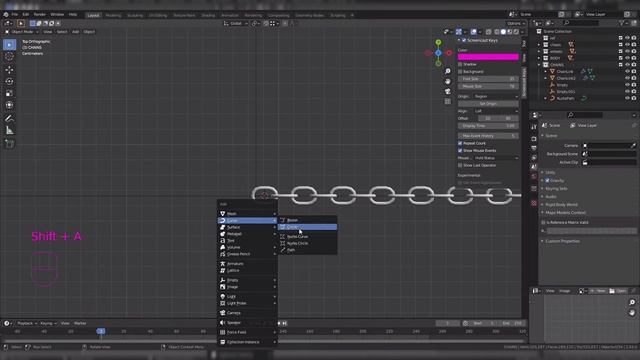Click Open button in image editor
The width and height of the screenshot is (640, 360).
click(x=618, y=291)
